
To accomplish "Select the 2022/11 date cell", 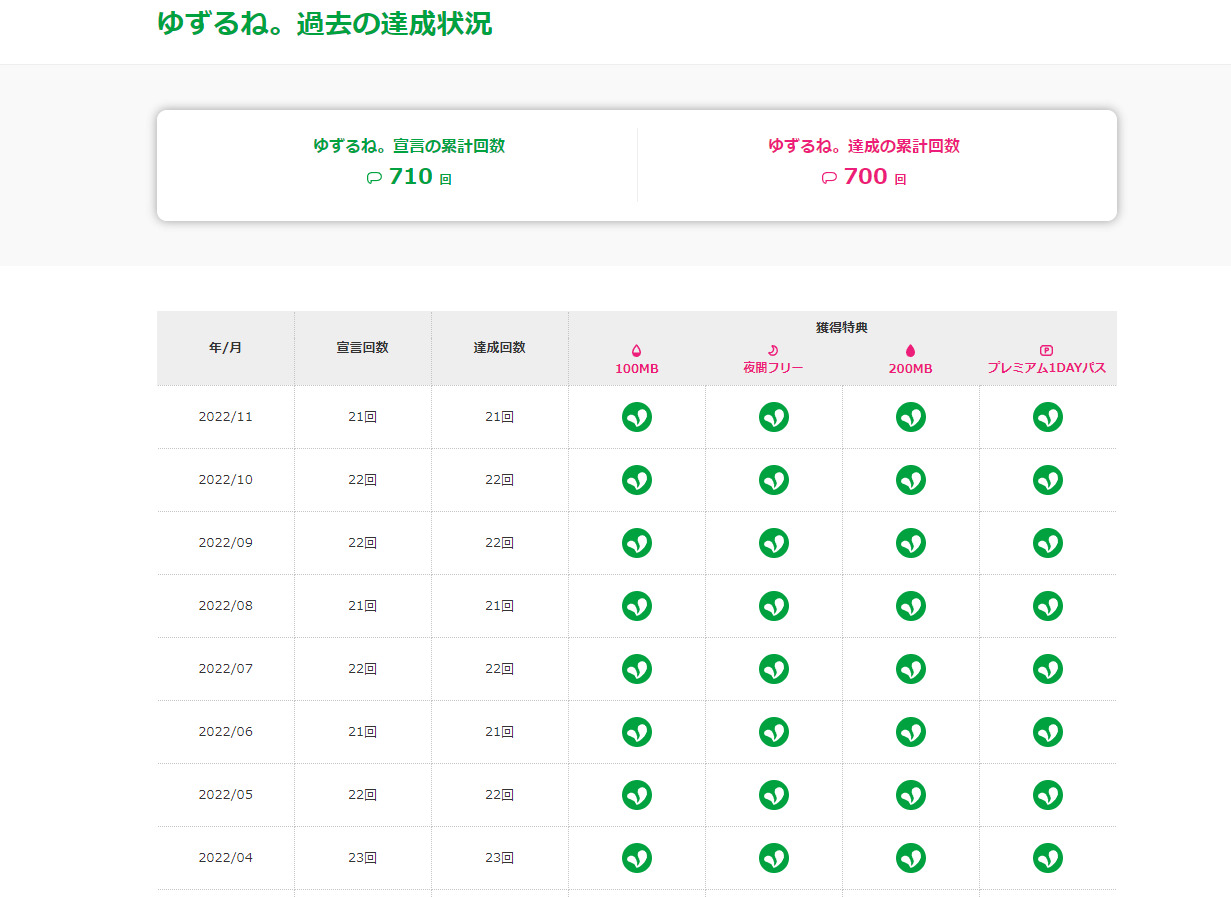I will click(x=225, y=417).
